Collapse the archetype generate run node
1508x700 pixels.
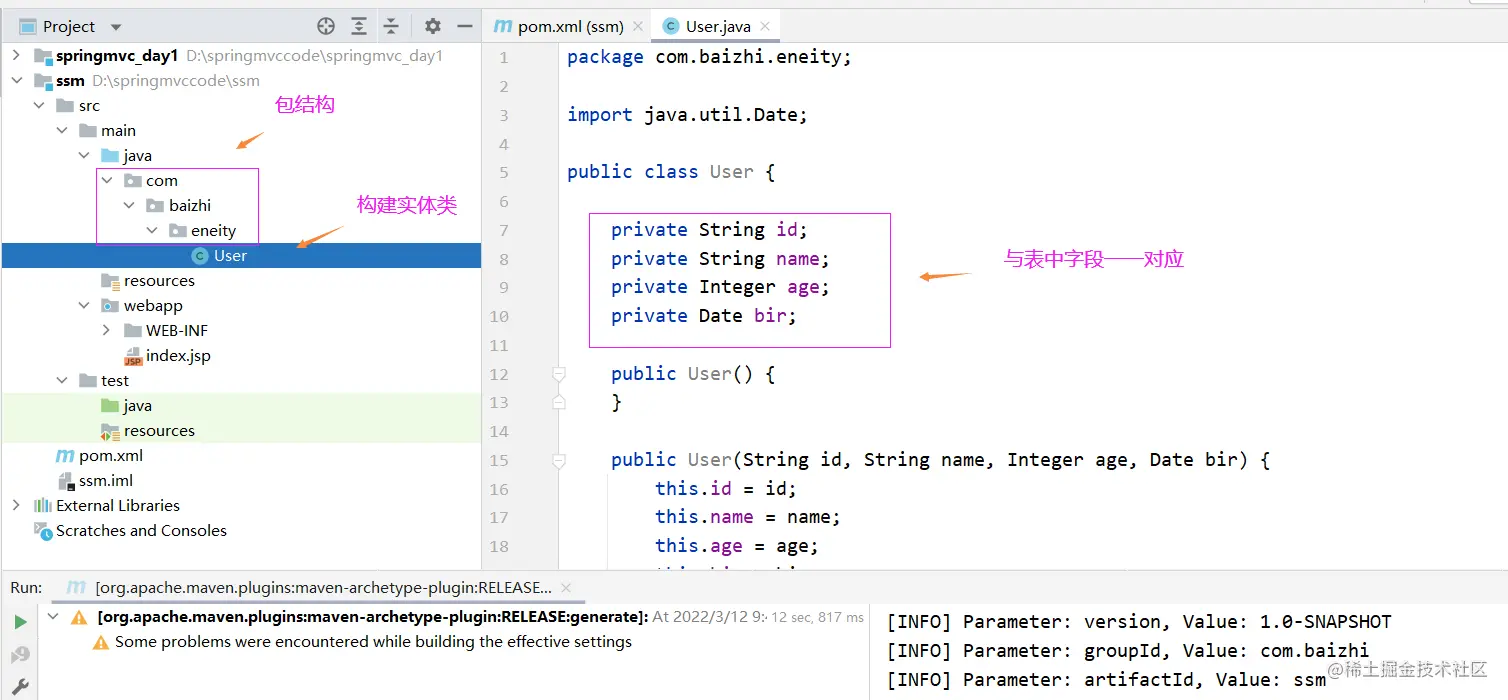coord(53,617)
